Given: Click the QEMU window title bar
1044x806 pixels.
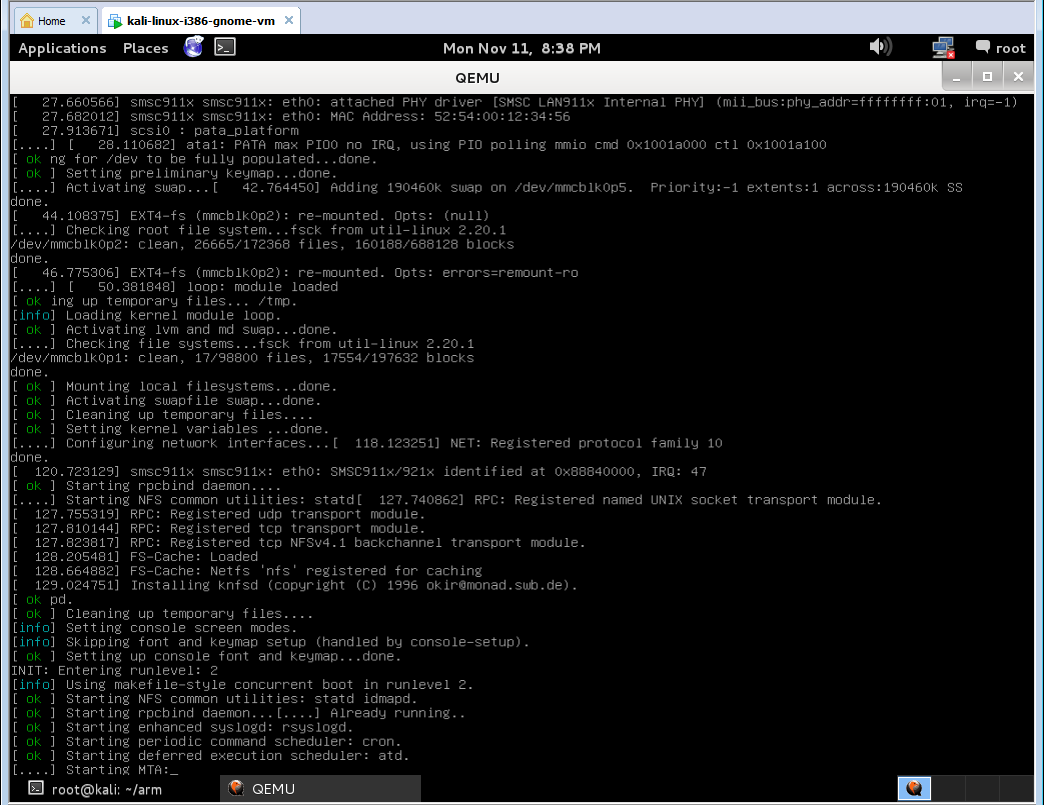Looking at the screenshot, I should point(477,78).
